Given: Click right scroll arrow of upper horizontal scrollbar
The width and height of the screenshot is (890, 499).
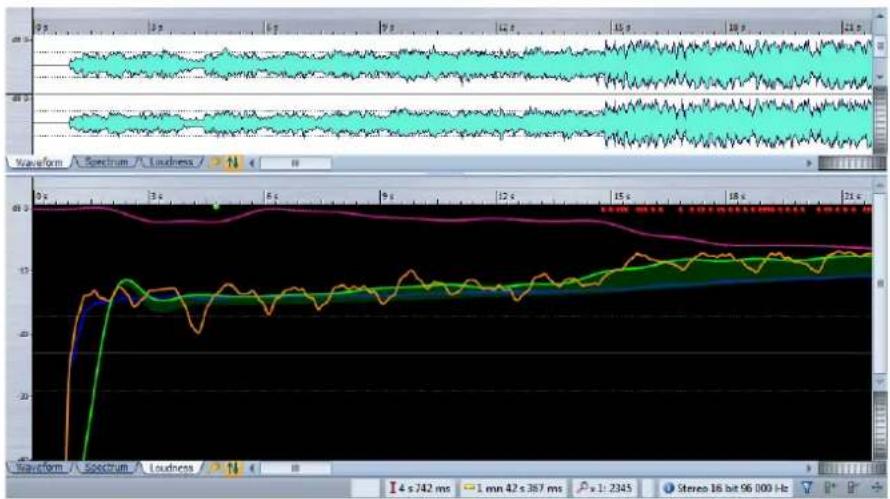Looking at the screenshot, I should click(x=809, y=163).
